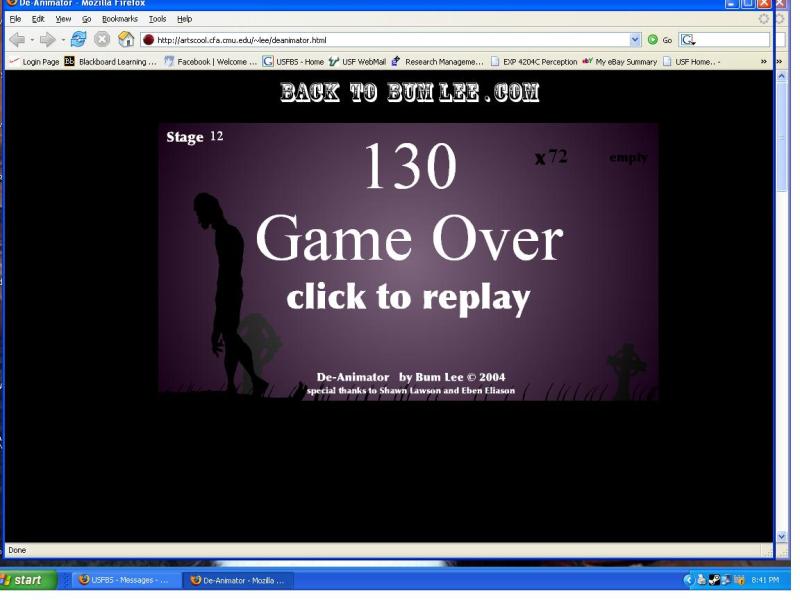The image size is (800, 600).
Task: Click the taskbar clock showing 8:41 PM
Action: tap(765, 580)
